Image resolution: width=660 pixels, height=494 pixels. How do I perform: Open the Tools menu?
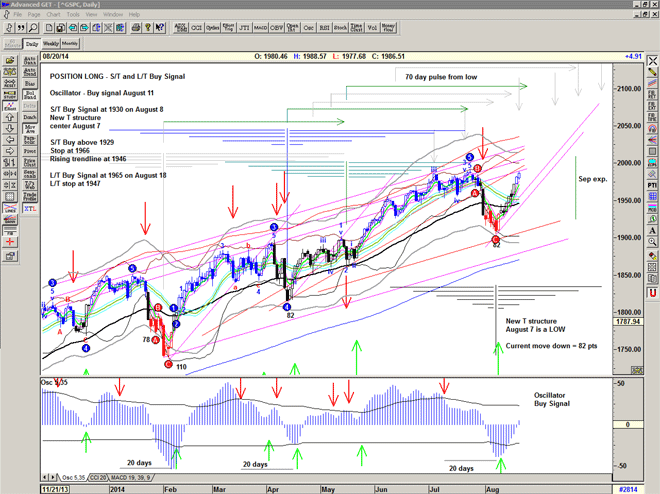coord(73,15)
